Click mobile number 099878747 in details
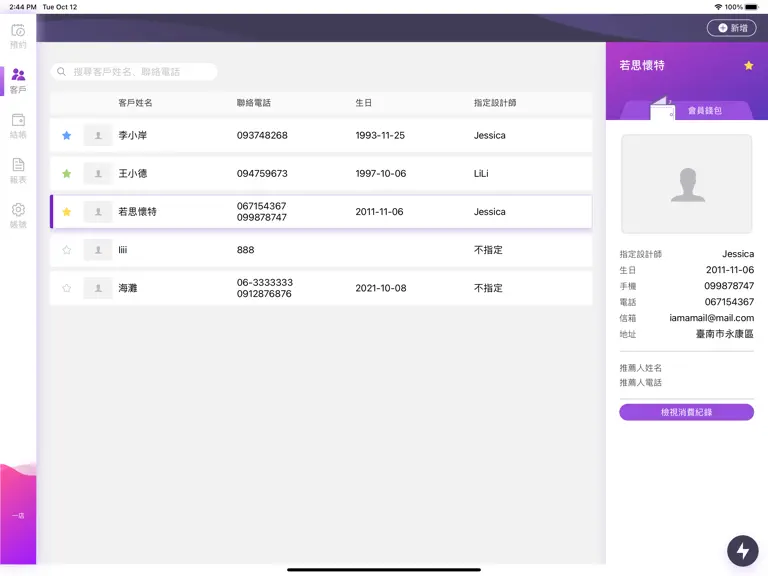The width and height of the screenshot is (768, 576). (729, 286)
